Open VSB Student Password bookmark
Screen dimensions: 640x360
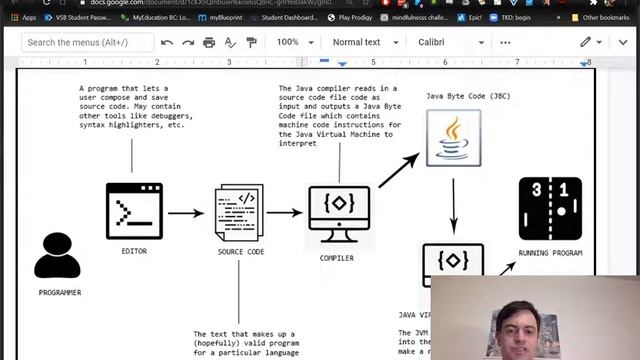(78, 18)
